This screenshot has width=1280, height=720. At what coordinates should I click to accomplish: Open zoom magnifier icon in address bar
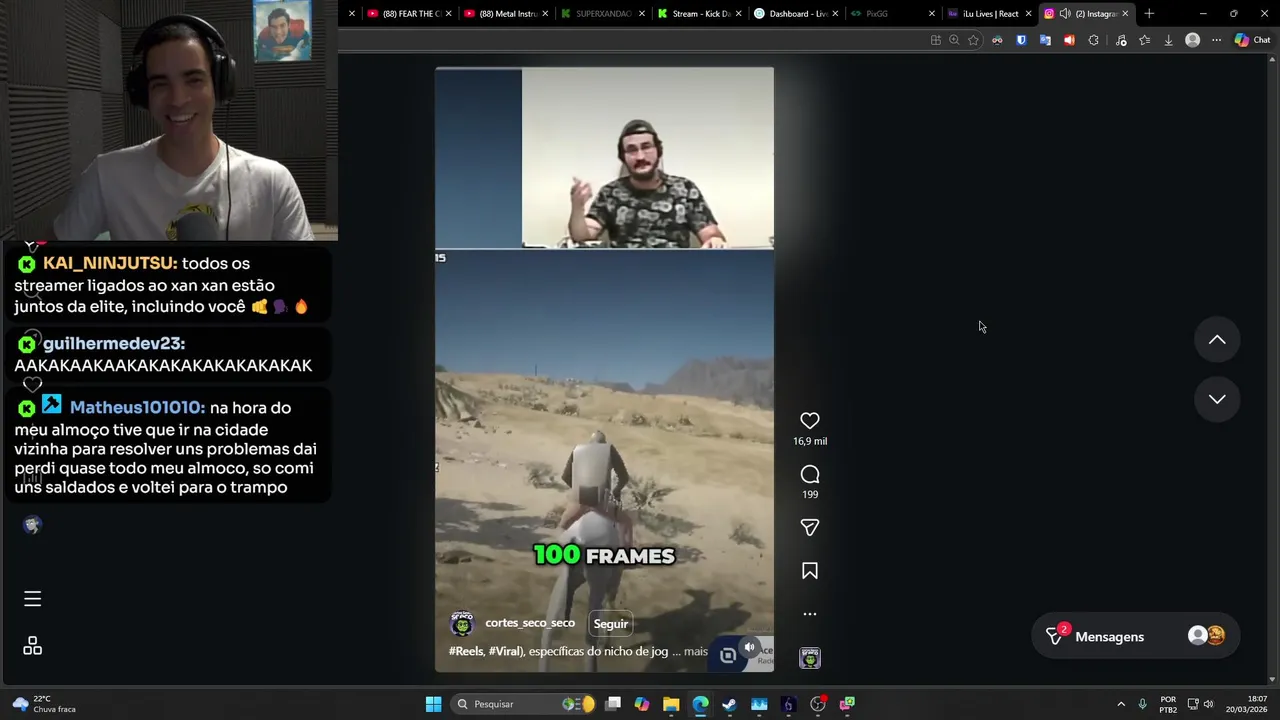pyautogui.click(x=954, y=40)
